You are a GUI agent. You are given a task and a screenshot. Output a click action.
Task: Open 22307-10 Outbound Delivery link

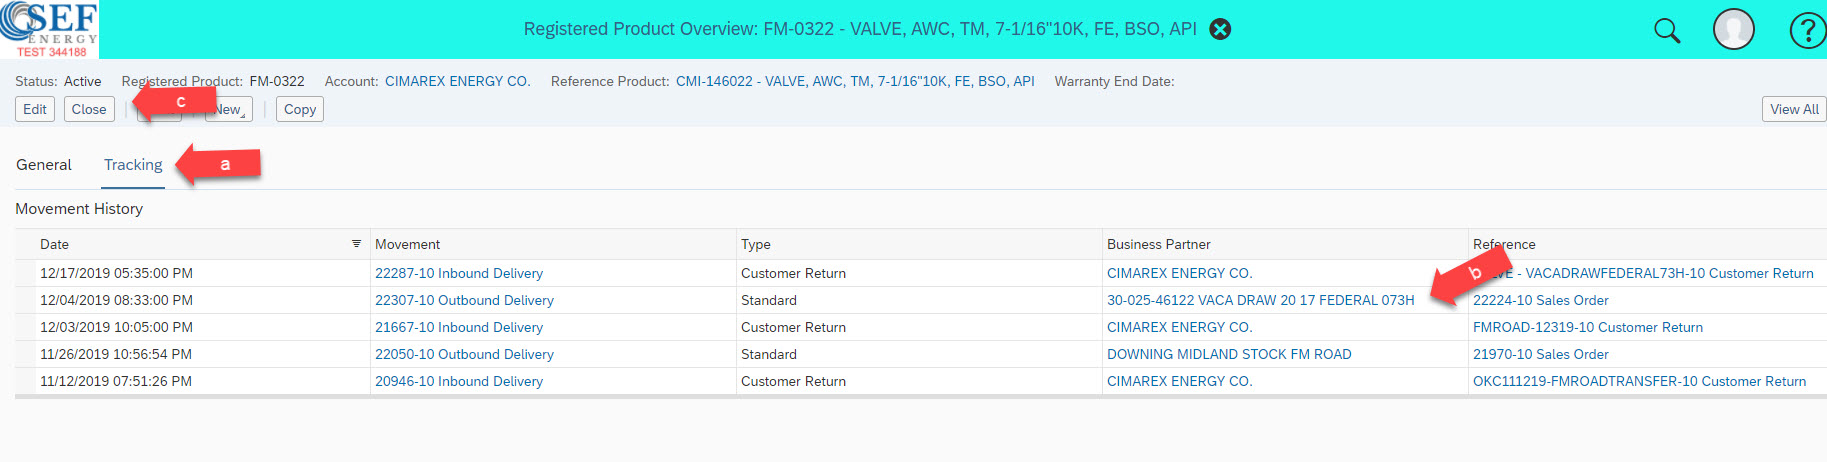click(464, 300)
